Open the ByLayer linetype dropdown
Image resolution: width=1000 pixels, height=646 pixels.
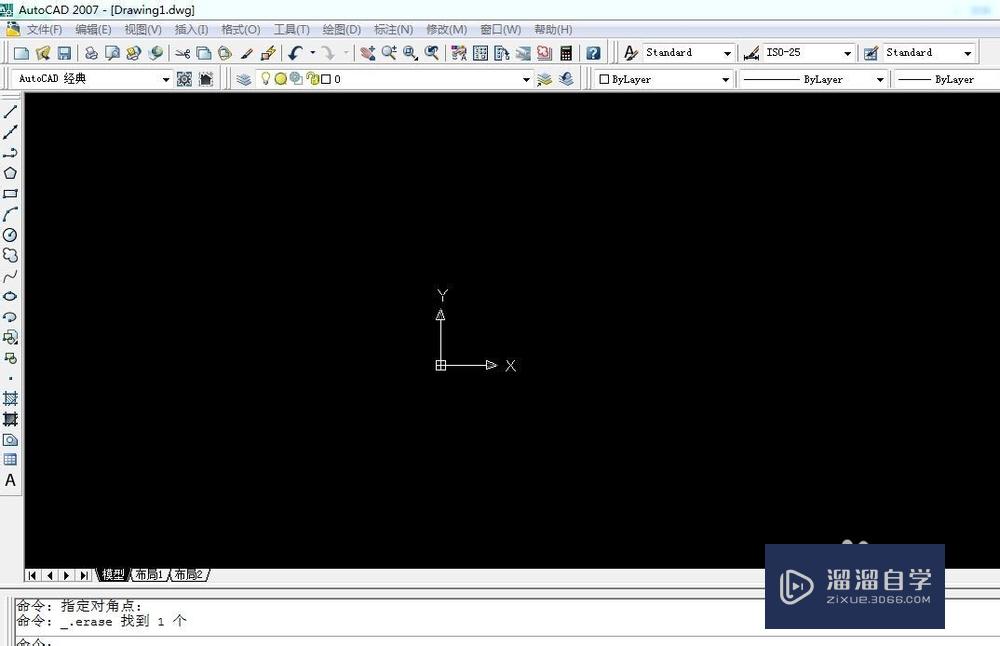(x=878, y=79)
